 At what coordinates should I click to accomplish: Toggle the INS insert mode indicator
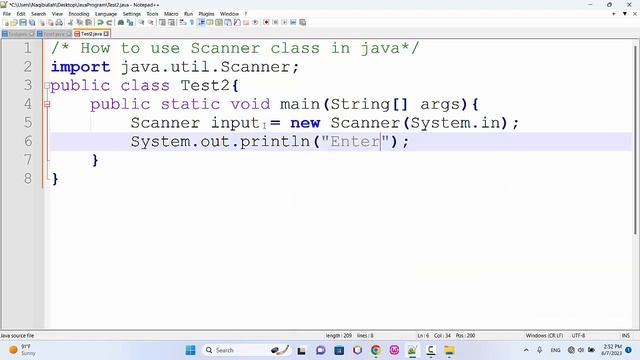point(625,336)
